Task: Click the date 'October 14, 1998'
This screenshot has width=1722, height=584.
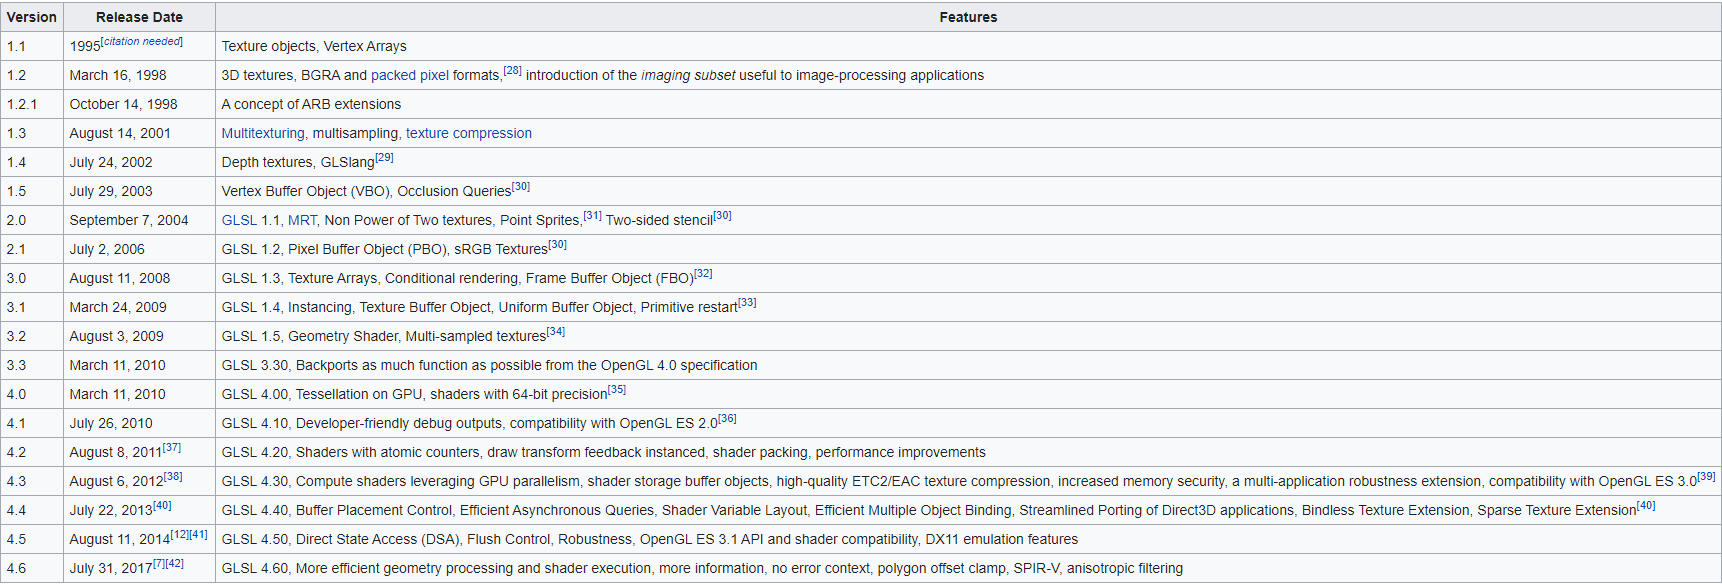Action: [x=124, y=105]
